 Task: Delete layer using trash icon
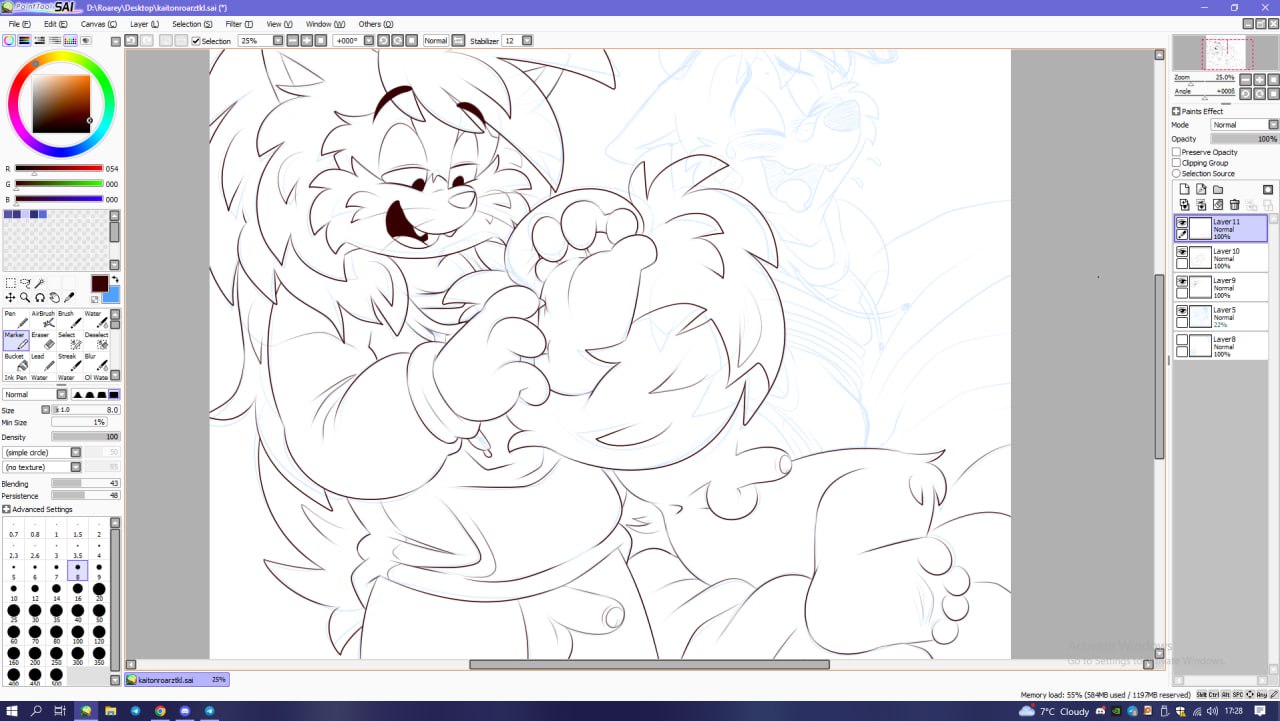(1234, 205)
